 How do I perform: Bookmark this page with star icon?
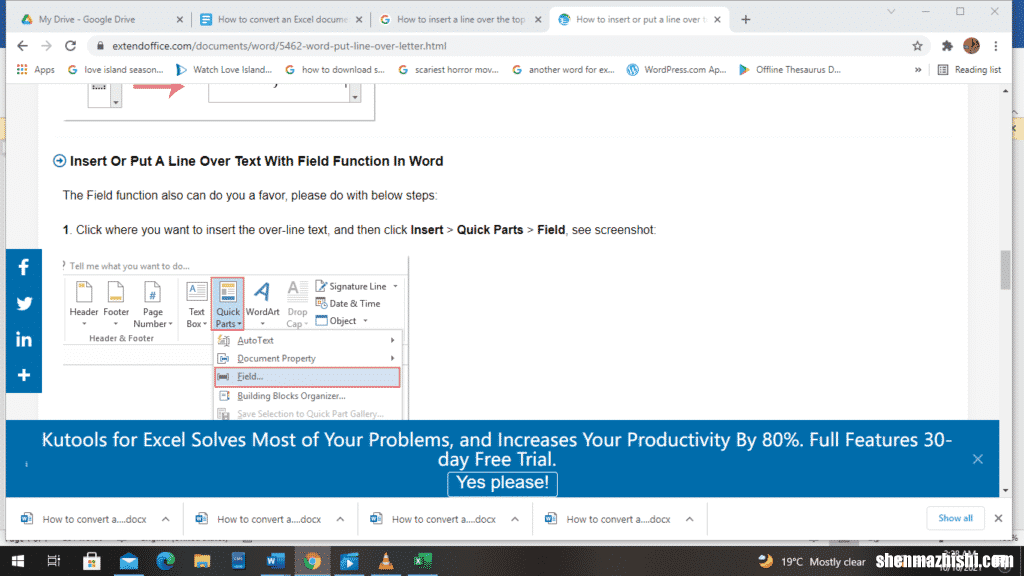click(x=918, y=46)
